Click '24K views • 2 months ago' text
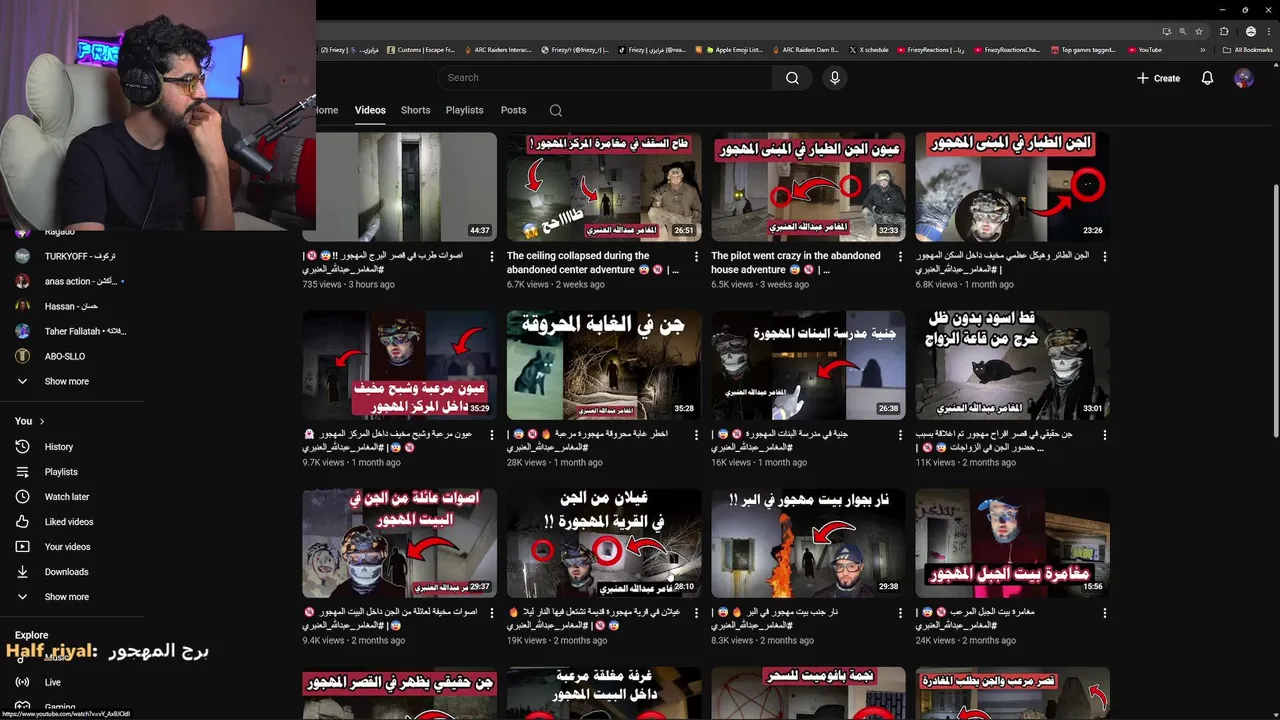Screen dimensions: 1280x720 (x=964, y=641)
